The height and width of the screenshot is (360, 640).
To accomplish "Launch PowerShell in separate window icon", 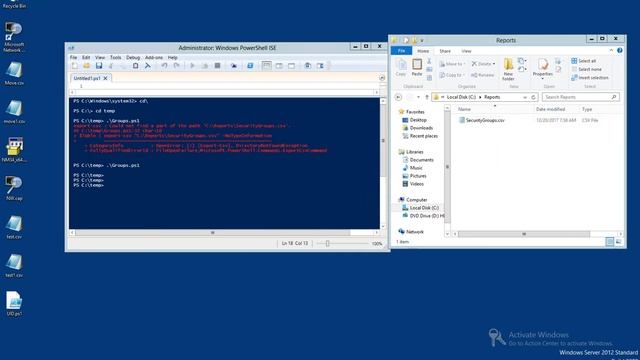I will coord(250,66).
